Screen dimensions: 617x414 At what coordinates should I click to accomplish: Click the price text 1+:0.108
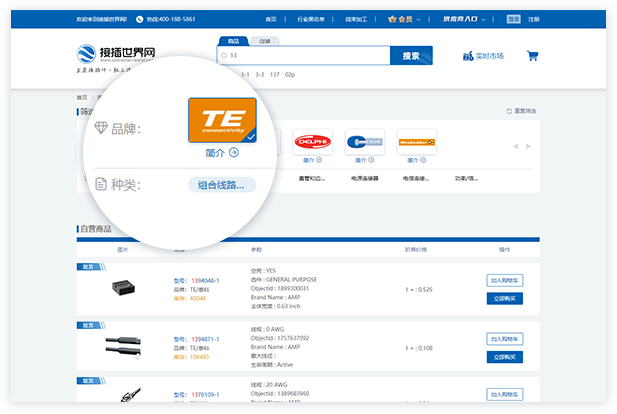tap(419, 348)
